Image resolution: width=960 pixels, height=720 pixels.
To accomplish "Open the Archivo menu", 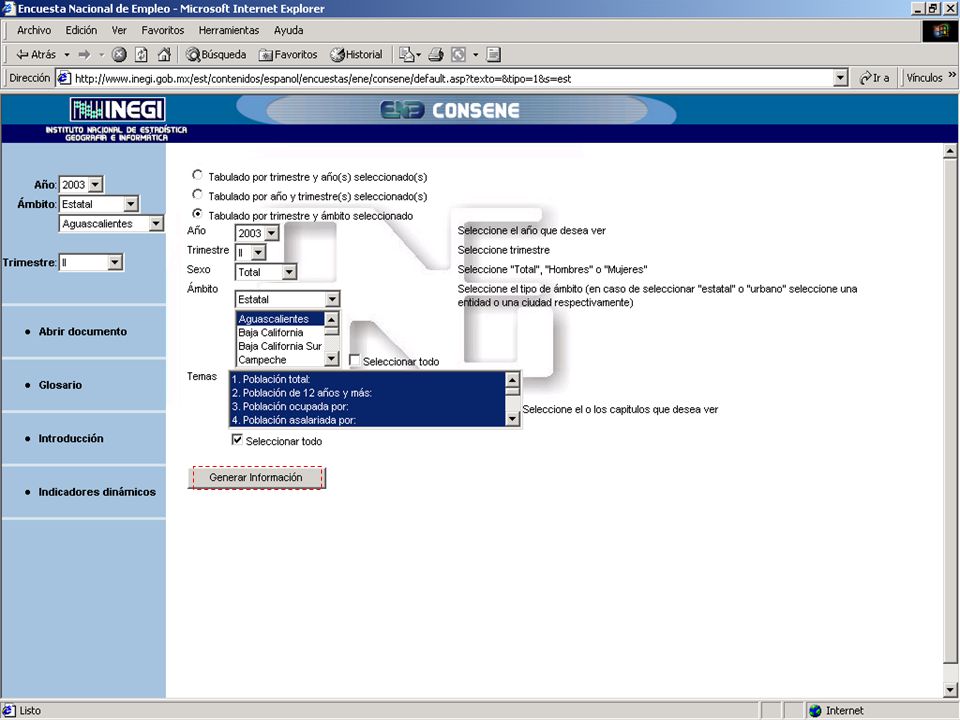I will pos(34,30).
